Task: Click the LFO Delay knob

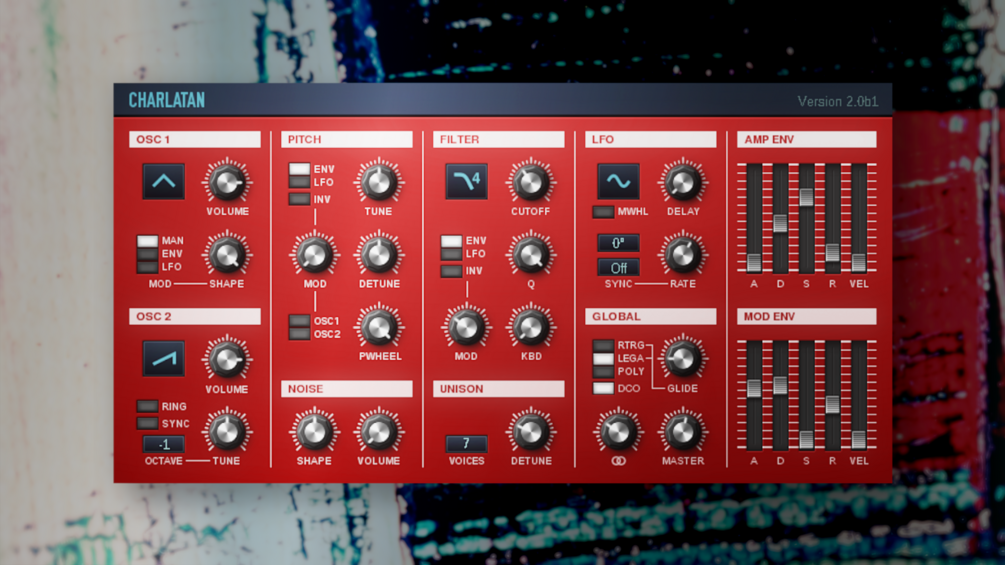Action: tap(683, 183)
